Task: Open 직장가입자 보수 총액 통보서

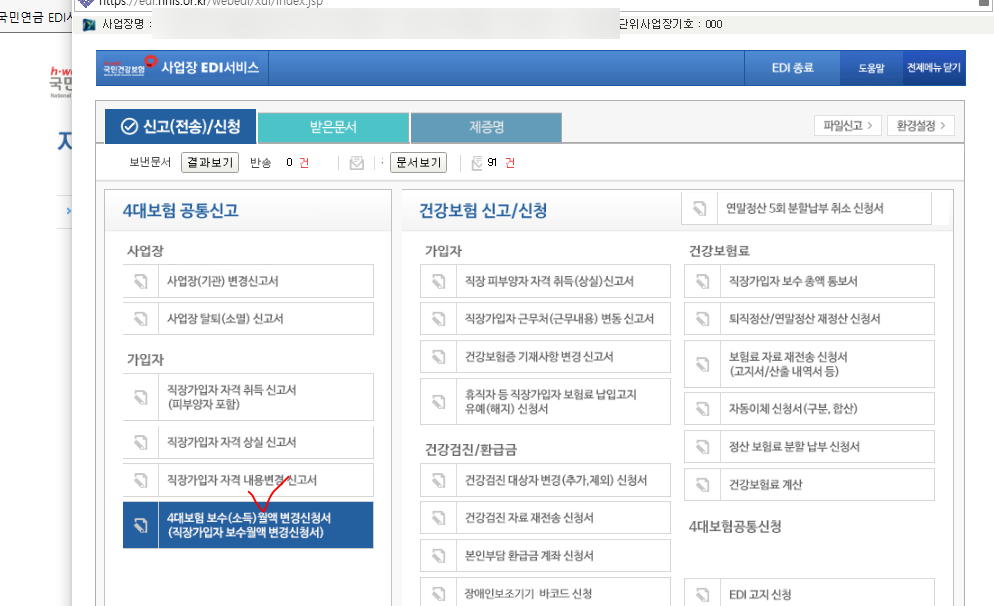Action: [810, 281]
